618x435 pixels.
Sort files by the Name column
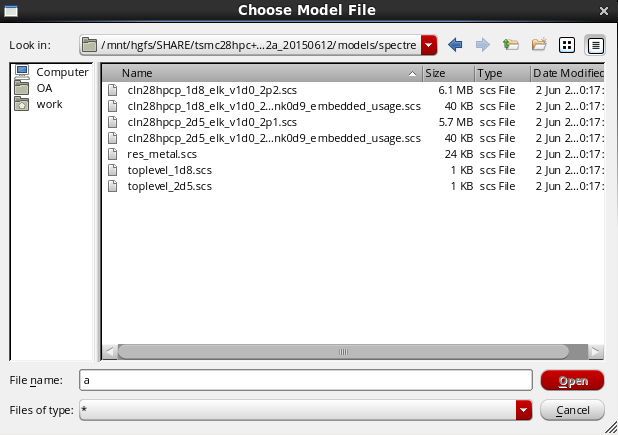262,73
